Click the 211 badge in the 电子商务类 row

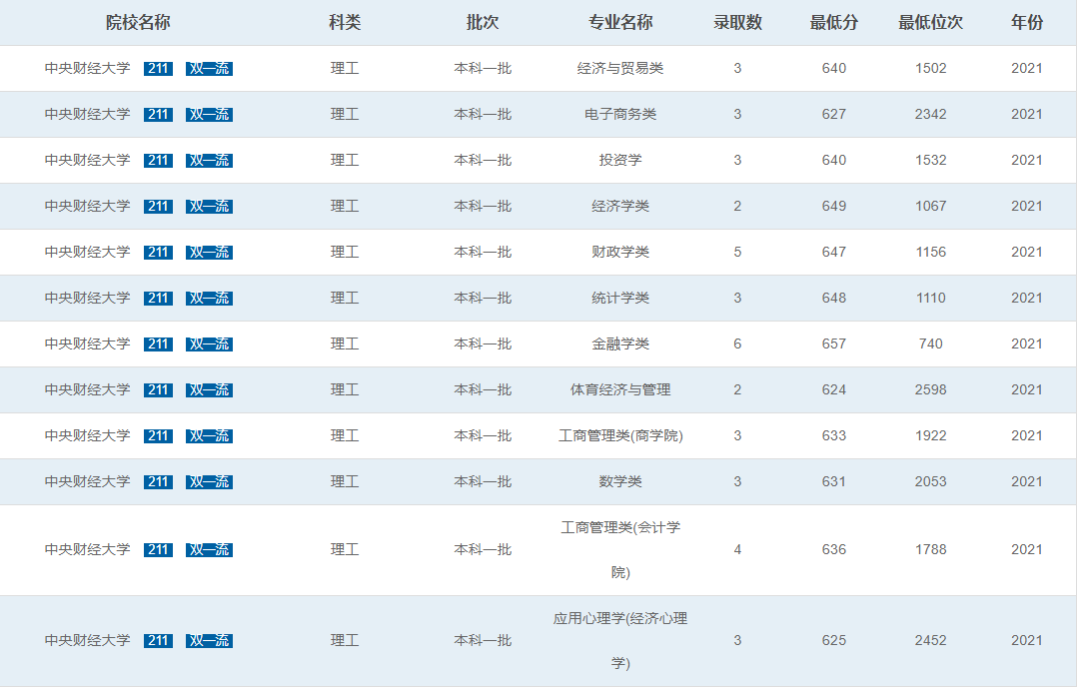[x=158, y=114]
